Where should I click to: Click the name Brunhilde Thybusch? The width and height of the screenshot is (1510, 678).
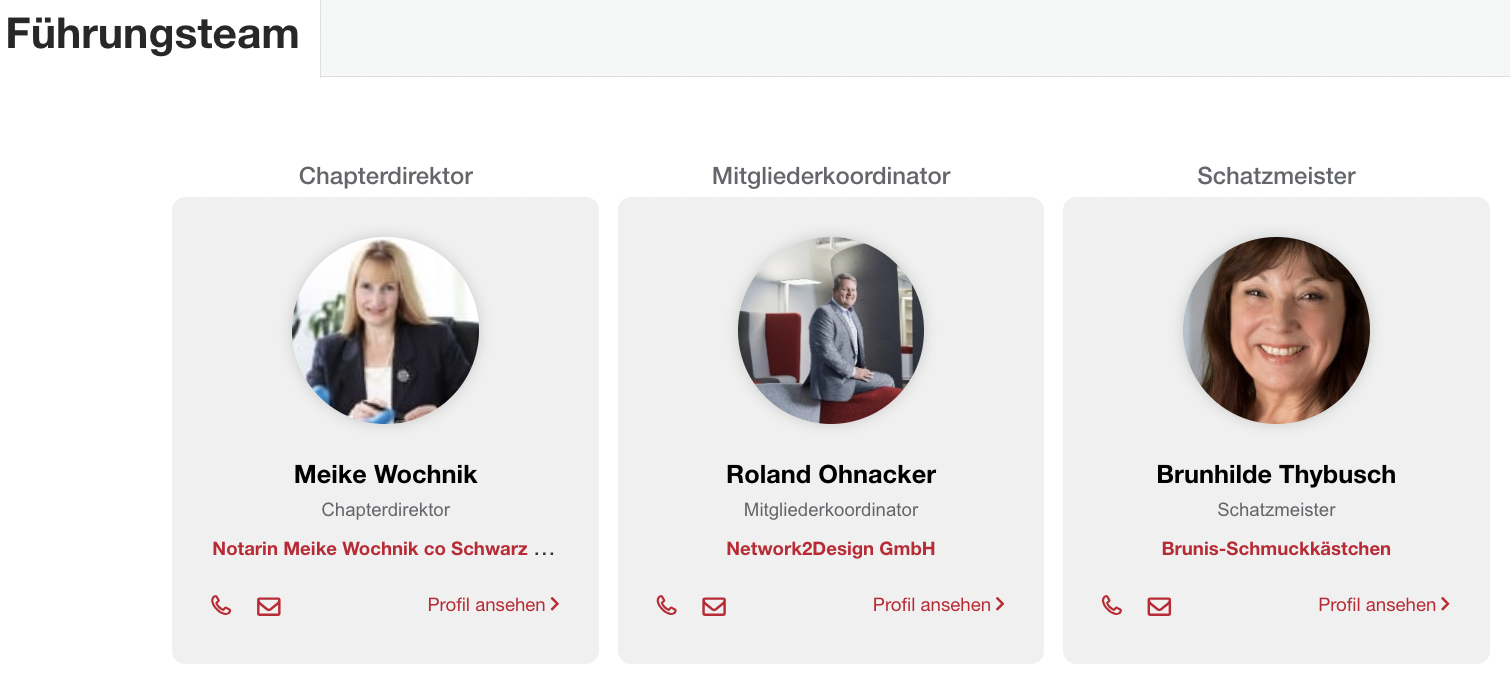(x=1276, y=474)
